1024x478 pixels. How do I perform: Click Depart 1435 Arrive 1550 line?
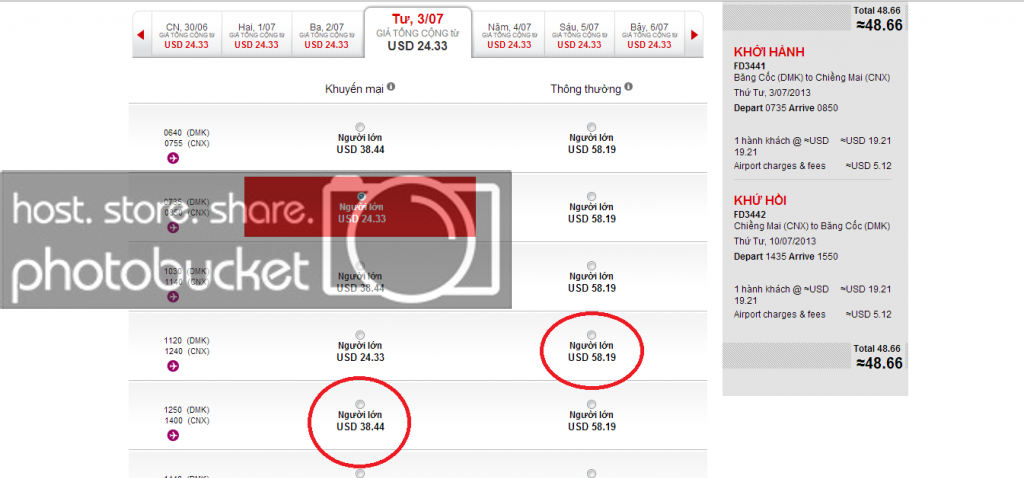coord(786,256)
